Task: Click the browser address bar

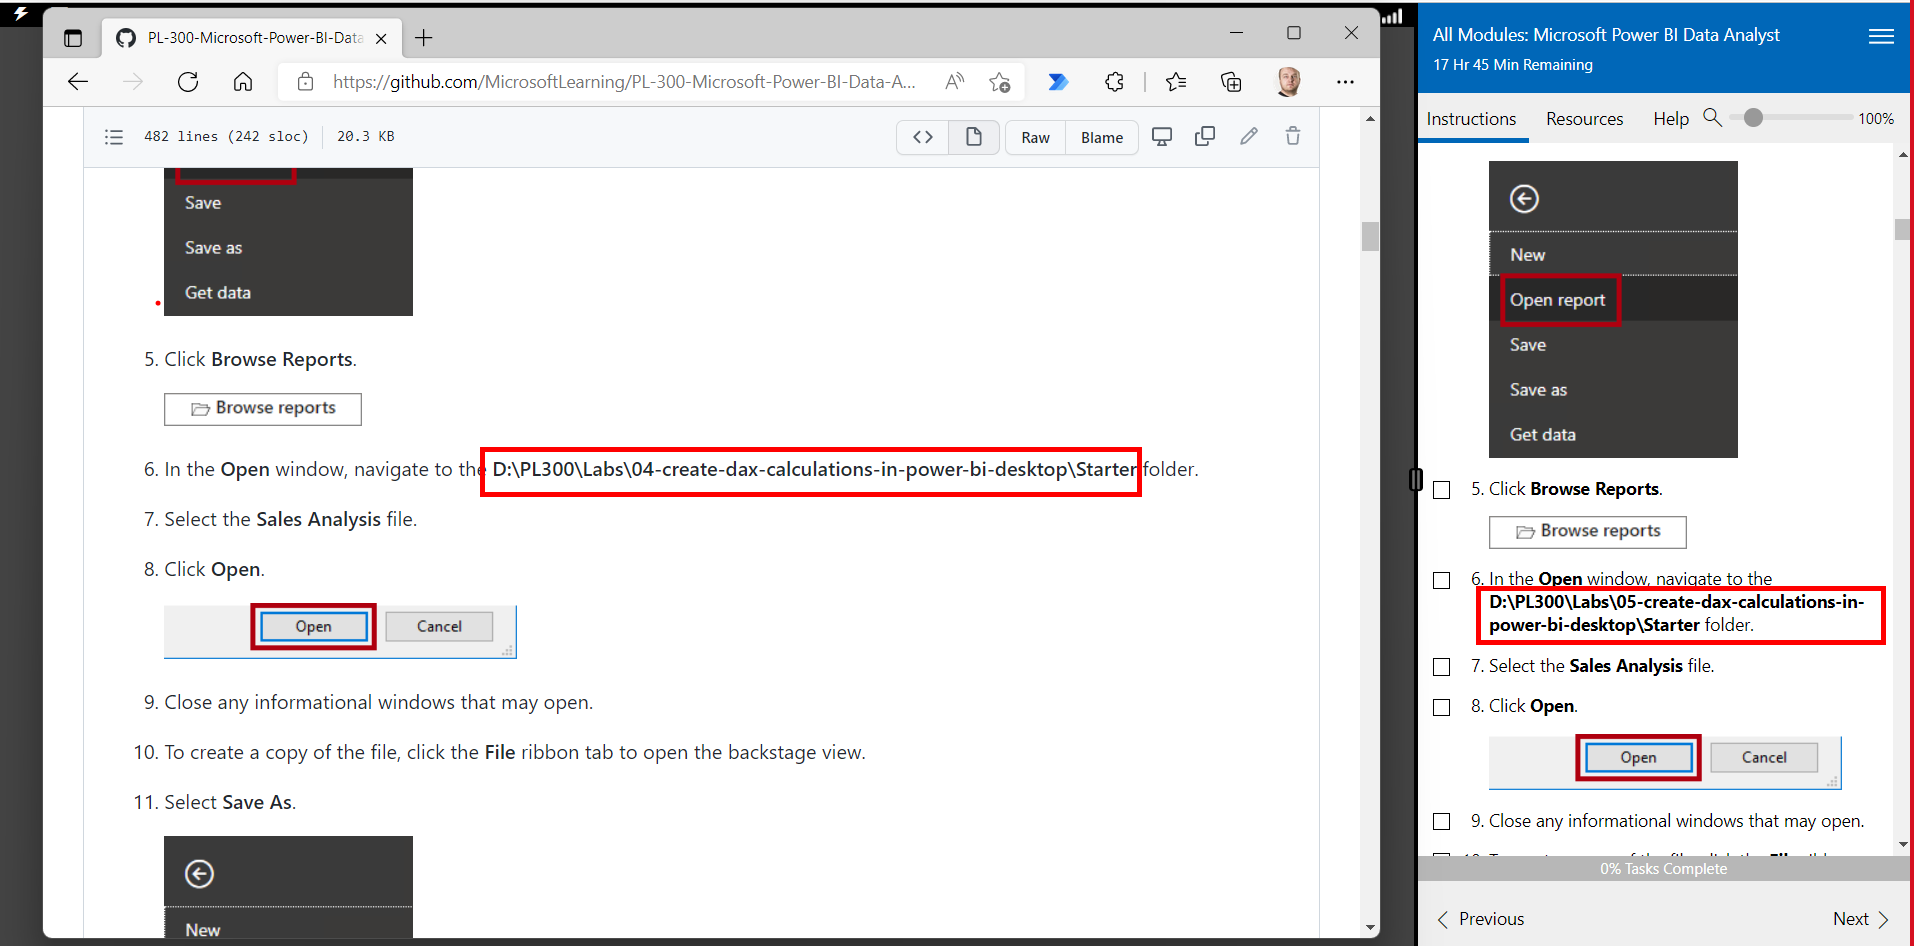Action: [x=620, y=82]
